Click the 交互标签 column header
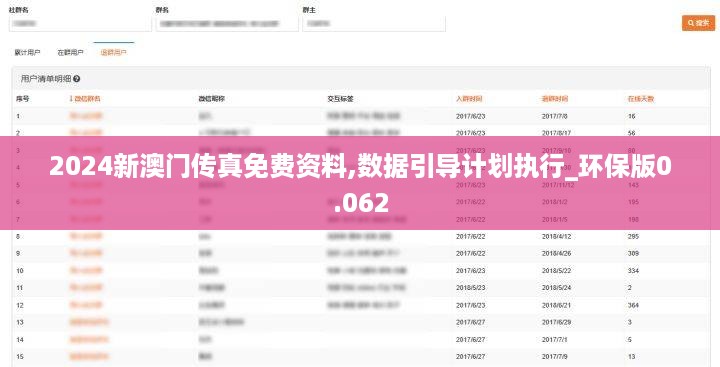Screen dimensions: 720x367 click(340, 99)
